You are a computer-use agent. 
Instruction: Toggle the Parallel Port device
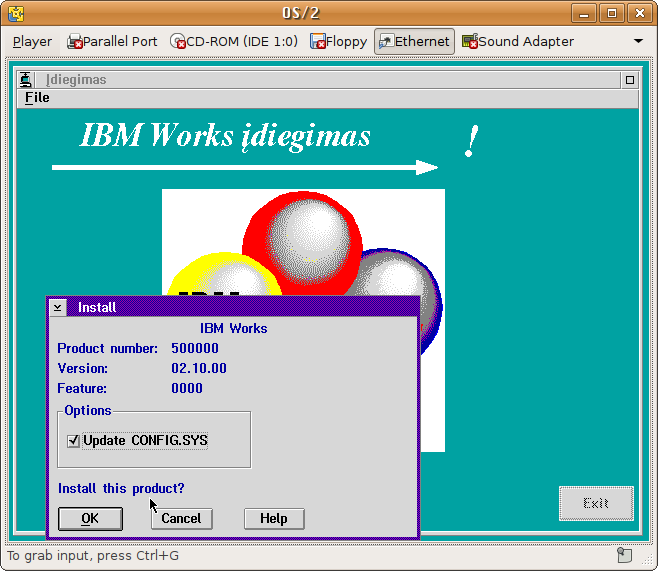112,42
